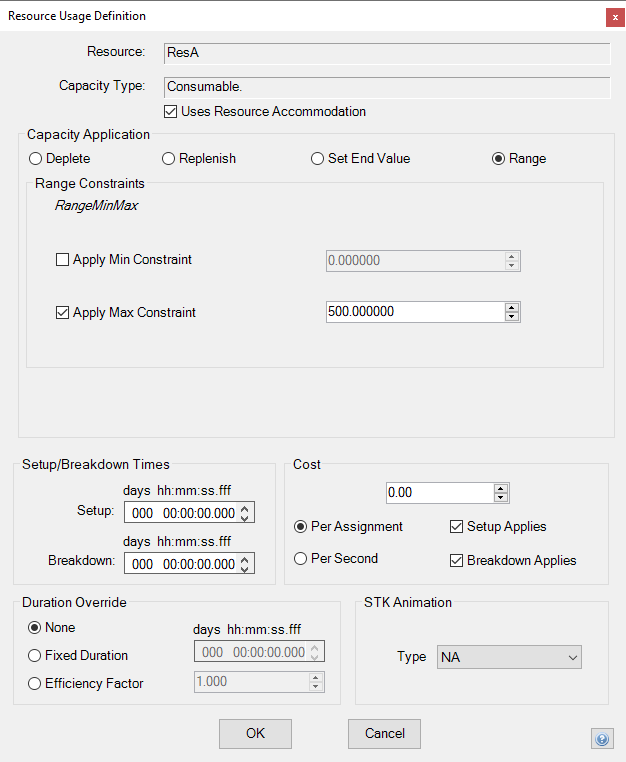Close the Resource Usage Definition dialog
Image resolution: width=626 pixels, height=762 pixels.
click(x=612, y=17)
